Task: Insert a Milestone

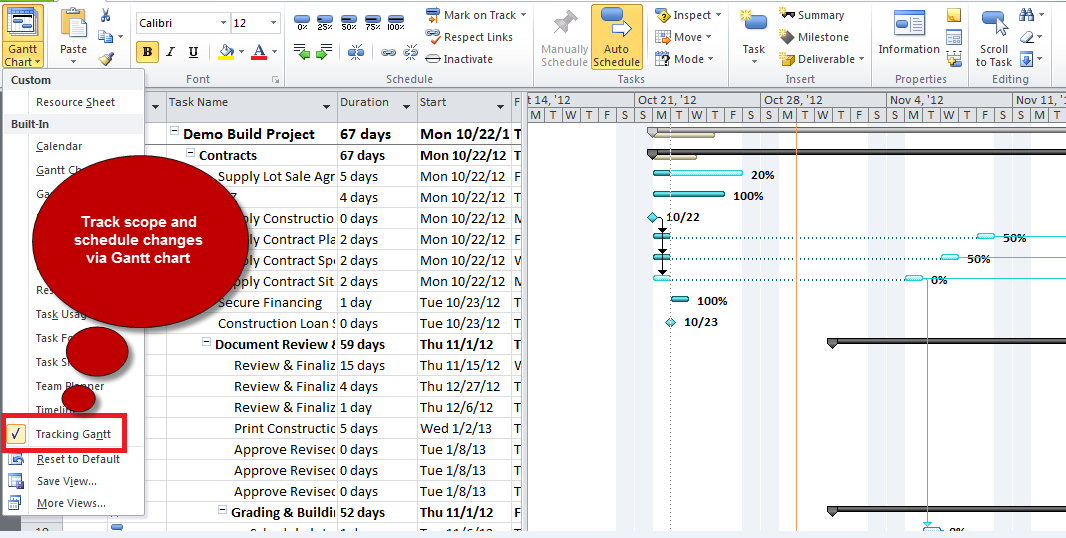Action: [814, 37]
